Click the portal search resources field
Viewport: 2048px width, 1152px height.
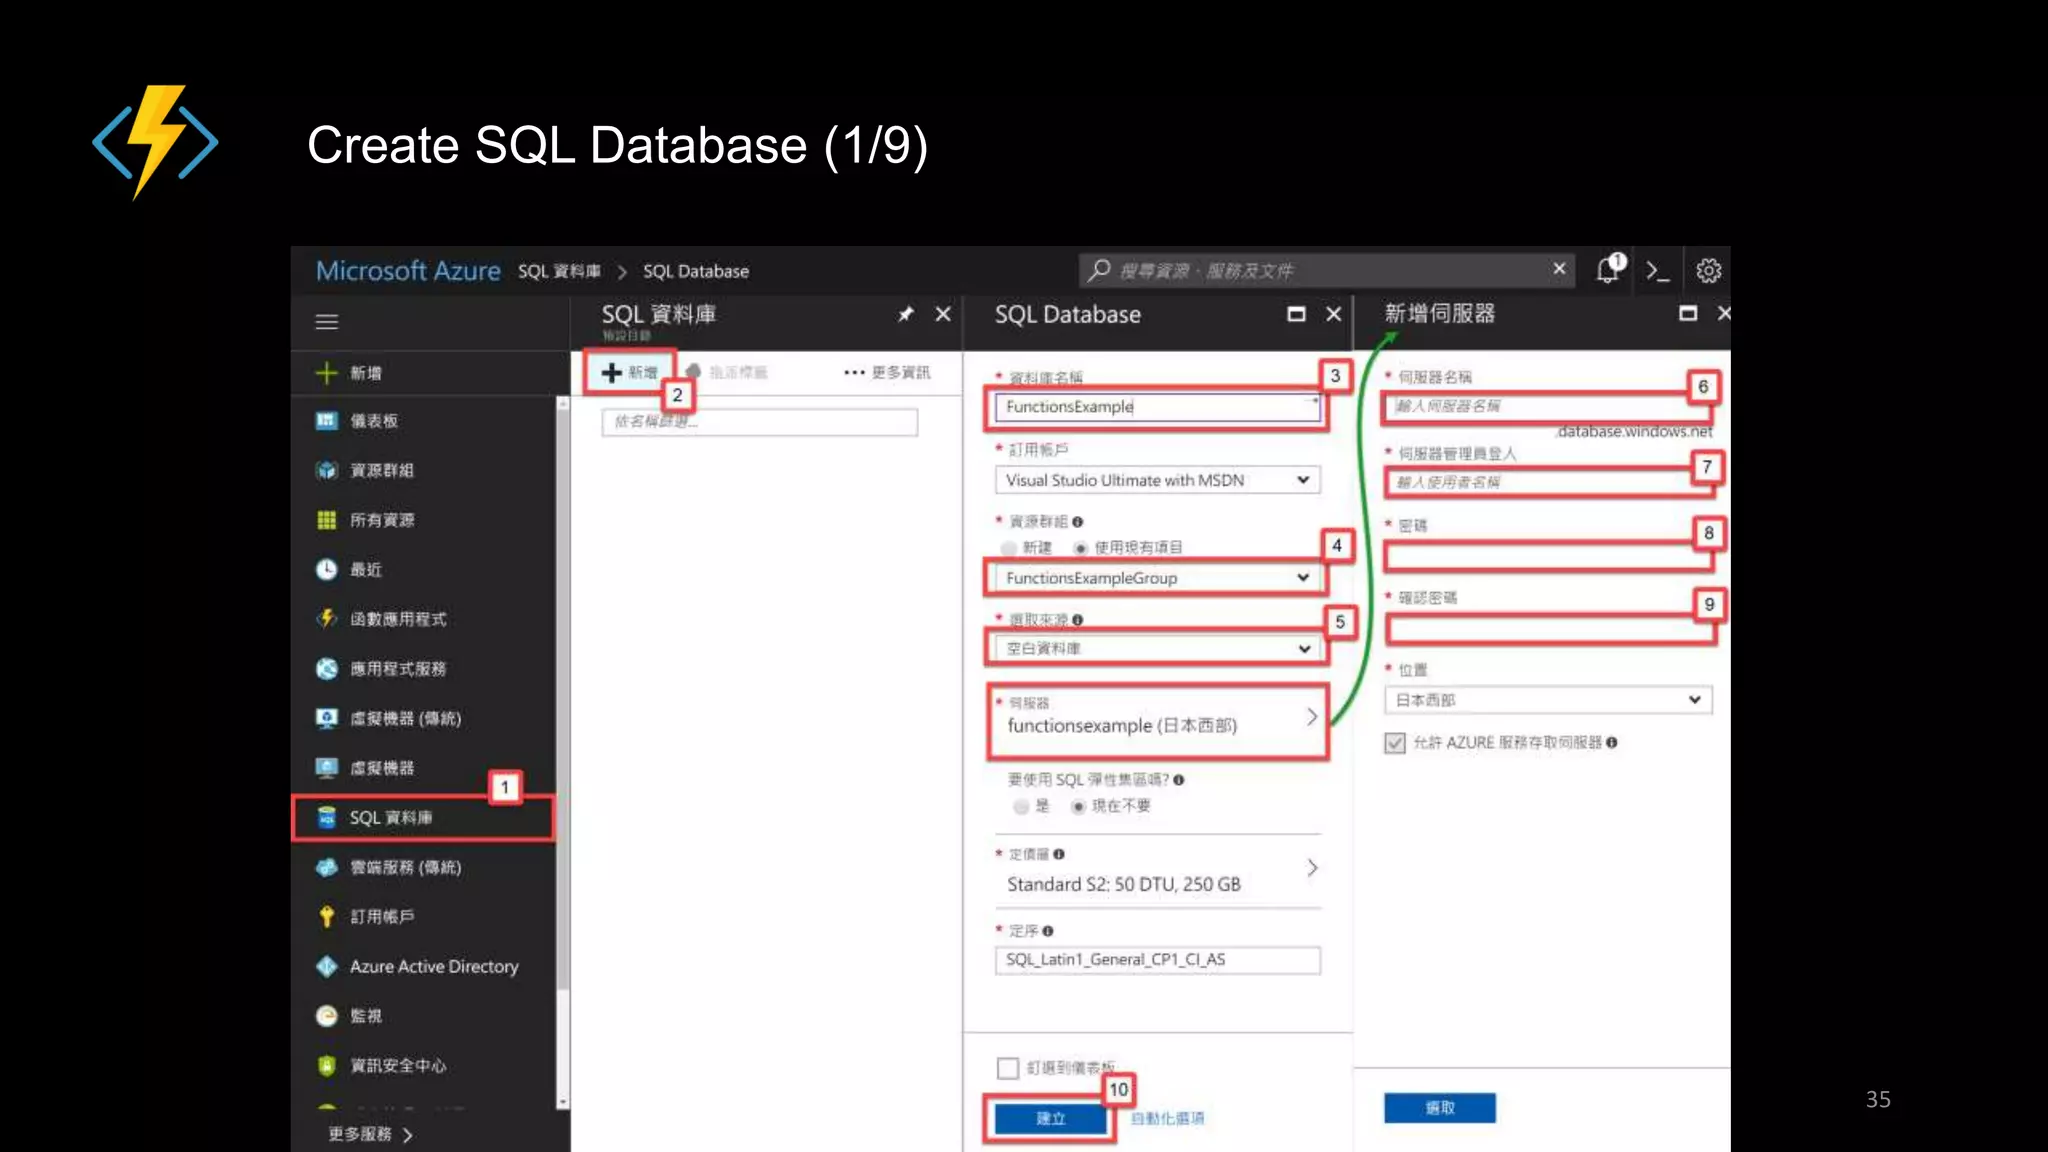(x=1327, y=270)
